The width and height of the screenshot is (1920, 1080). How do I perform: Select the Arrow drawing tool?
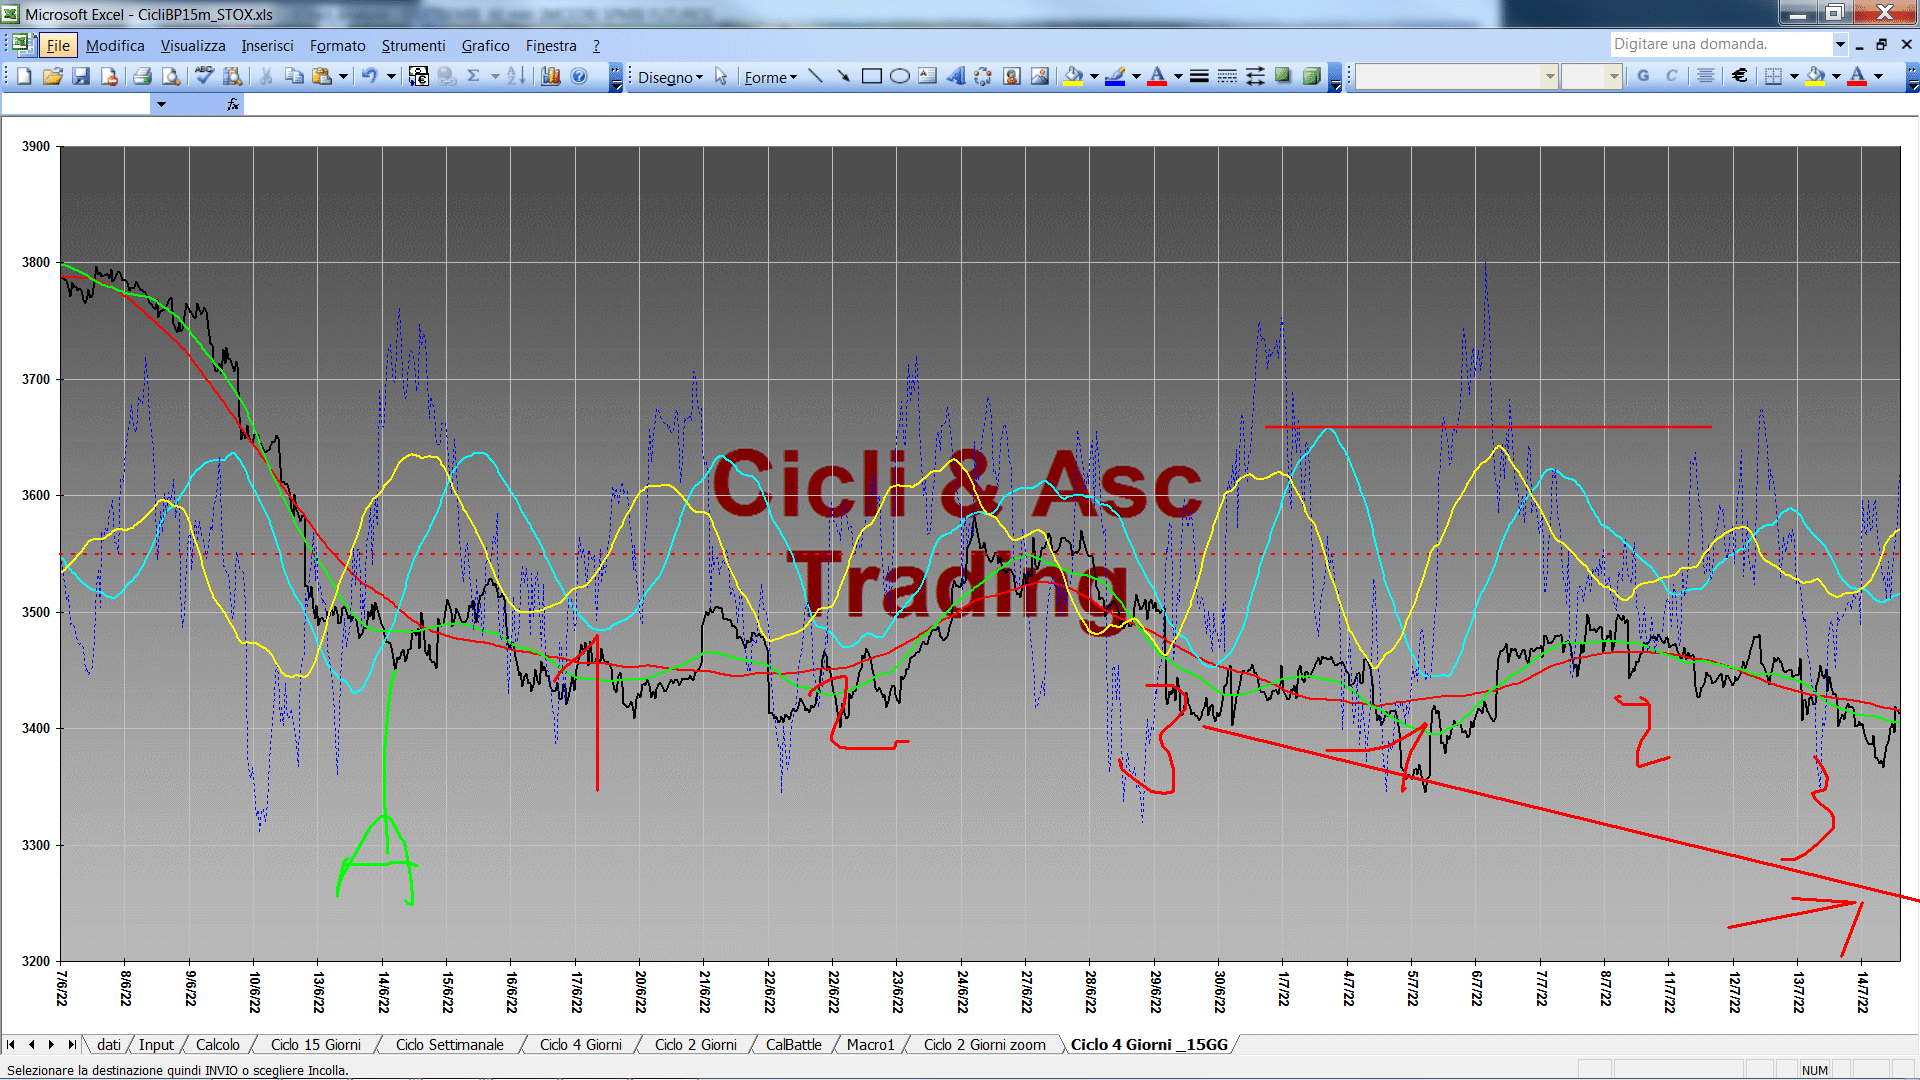pyautogui.click(x=843, y=76)
